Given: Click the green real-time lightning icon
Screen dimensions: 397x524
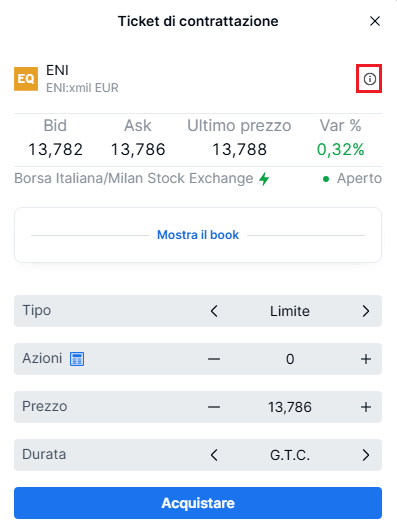Looking at the screenshot, I should (x=264, y=179).
